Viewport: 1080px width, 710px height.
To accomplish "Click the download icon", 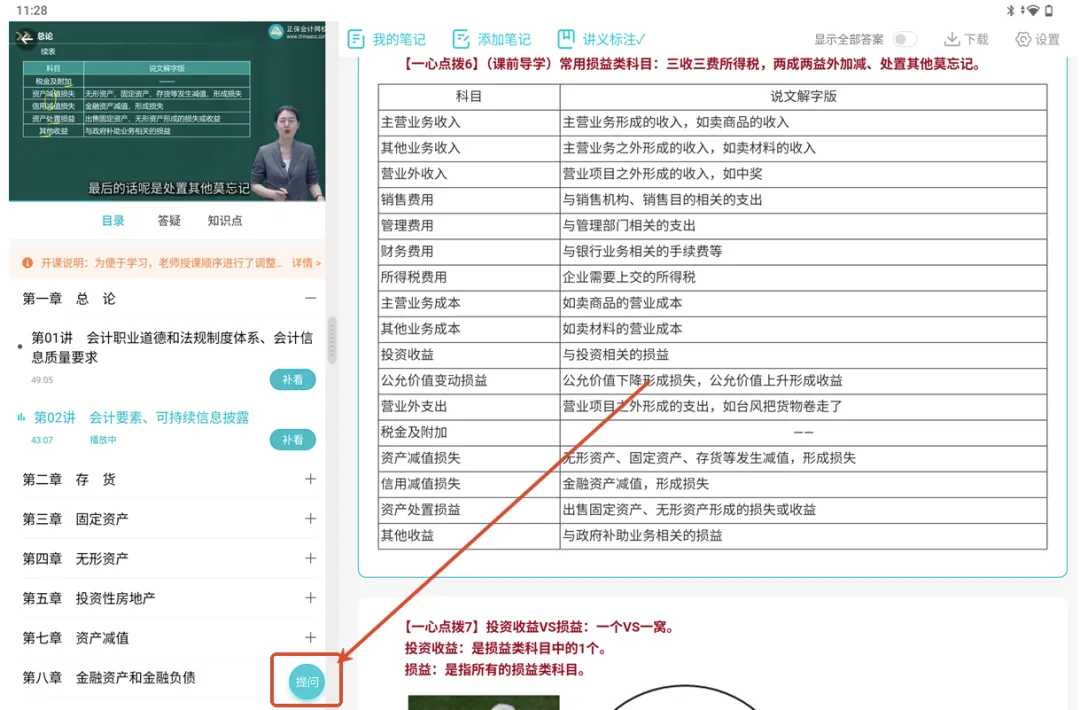I will pos(952,39).
